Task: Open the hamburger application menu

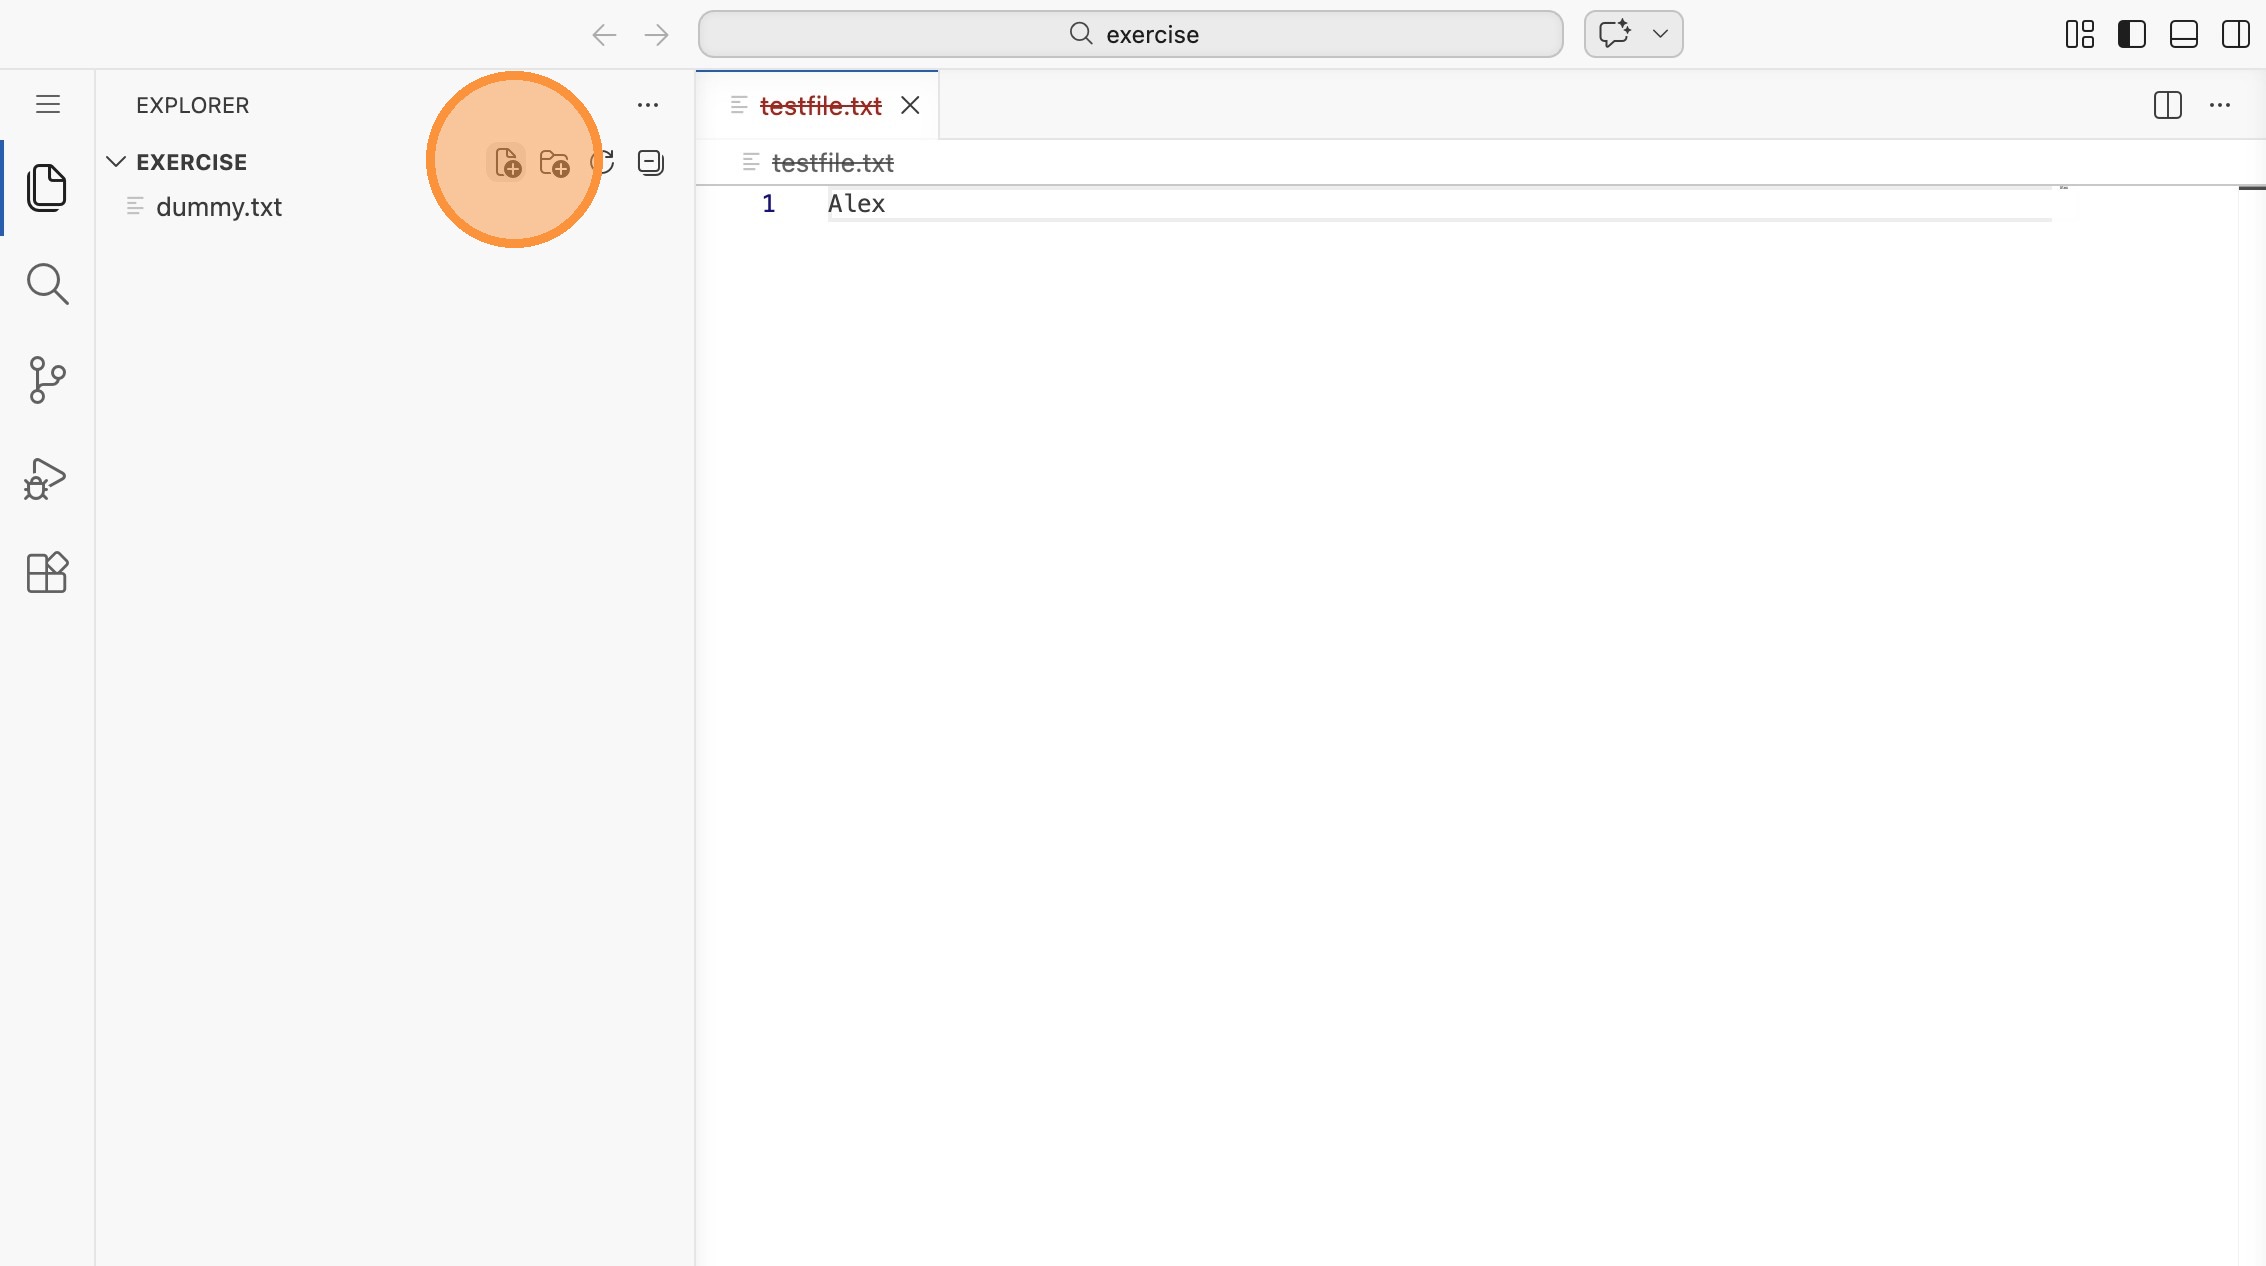Action: coord(47,105)
